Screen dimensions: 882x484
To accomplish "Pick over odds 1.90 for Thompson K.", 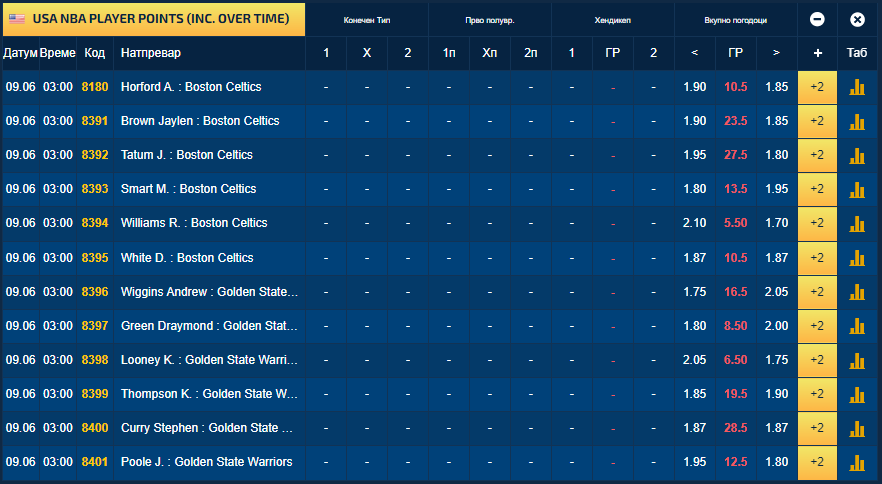I will point(776,394).
